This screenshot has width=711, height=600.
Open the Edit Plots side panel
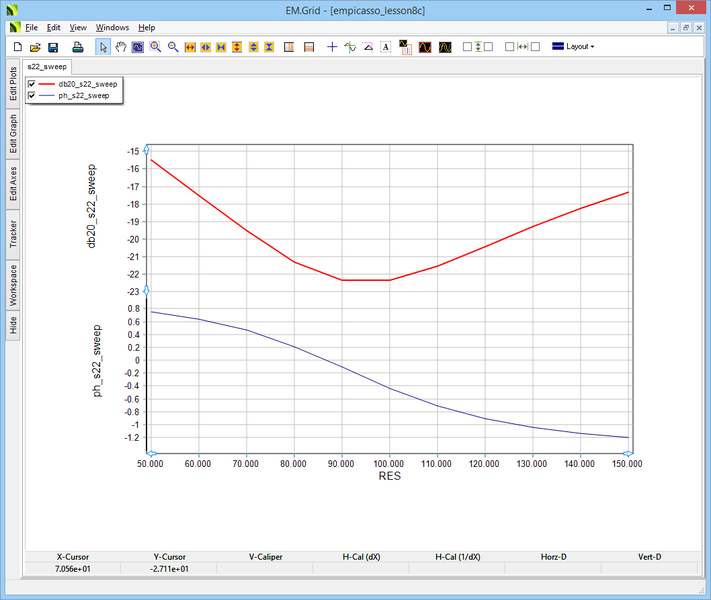(13, 83)
